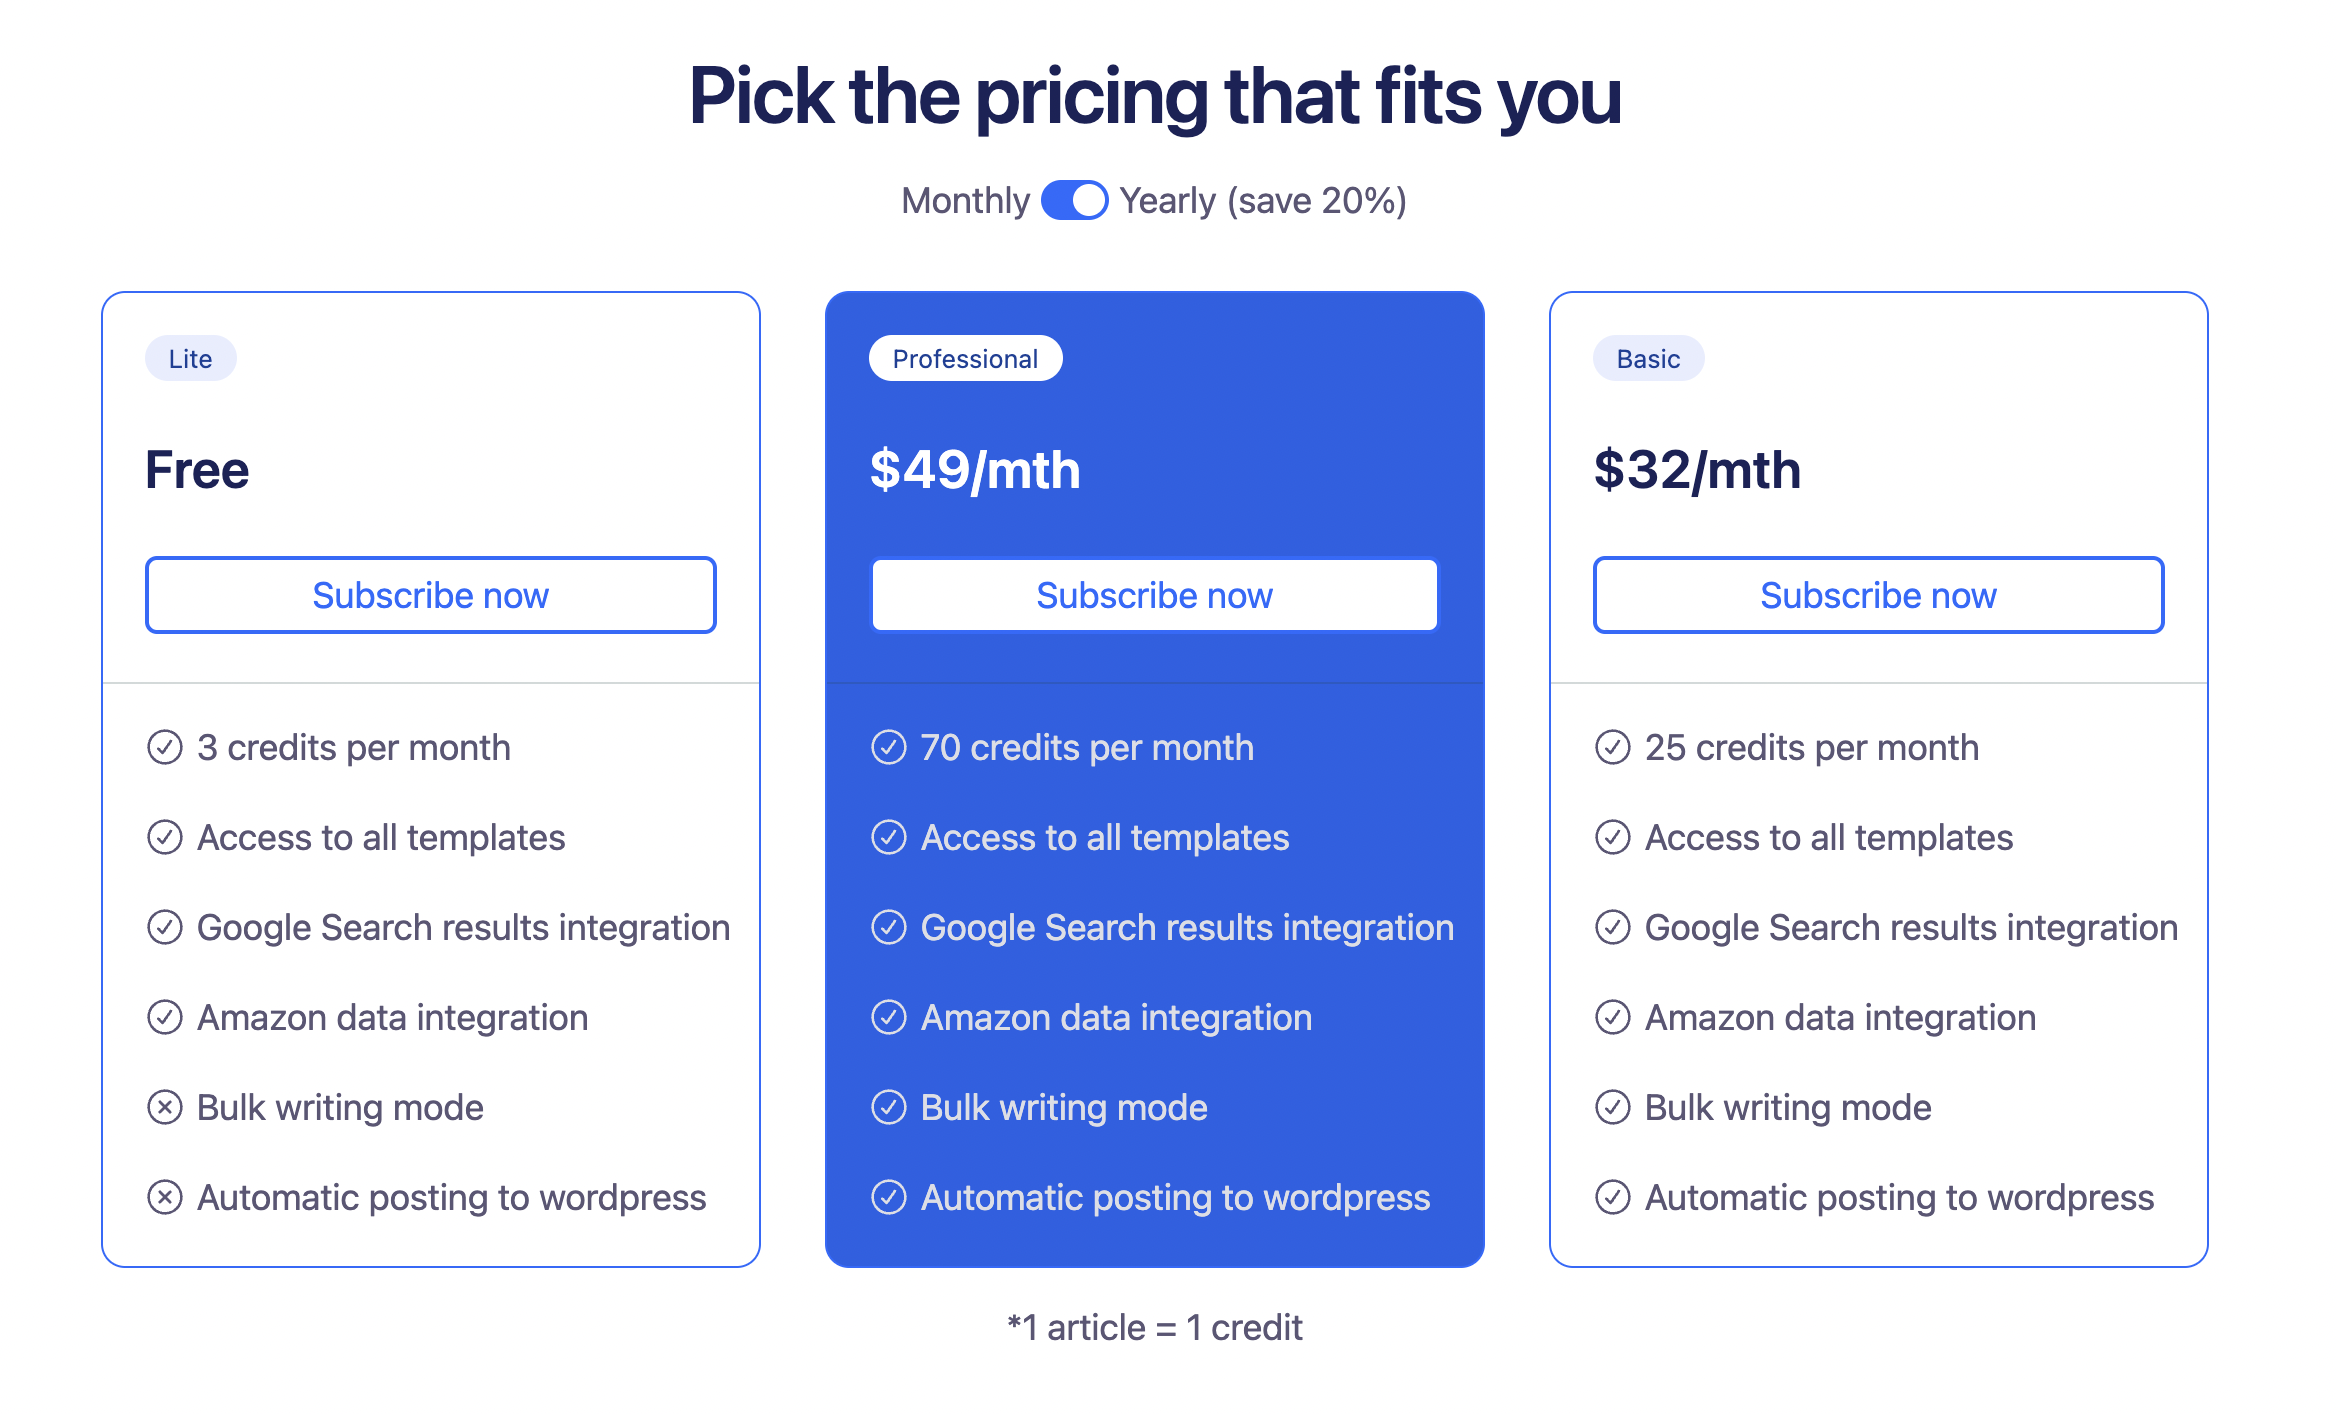Click the X icon beside Lite Bulk writing mode
Image resolution: width=2336 pixels, height=1414 pixels.
[165, 1107]
